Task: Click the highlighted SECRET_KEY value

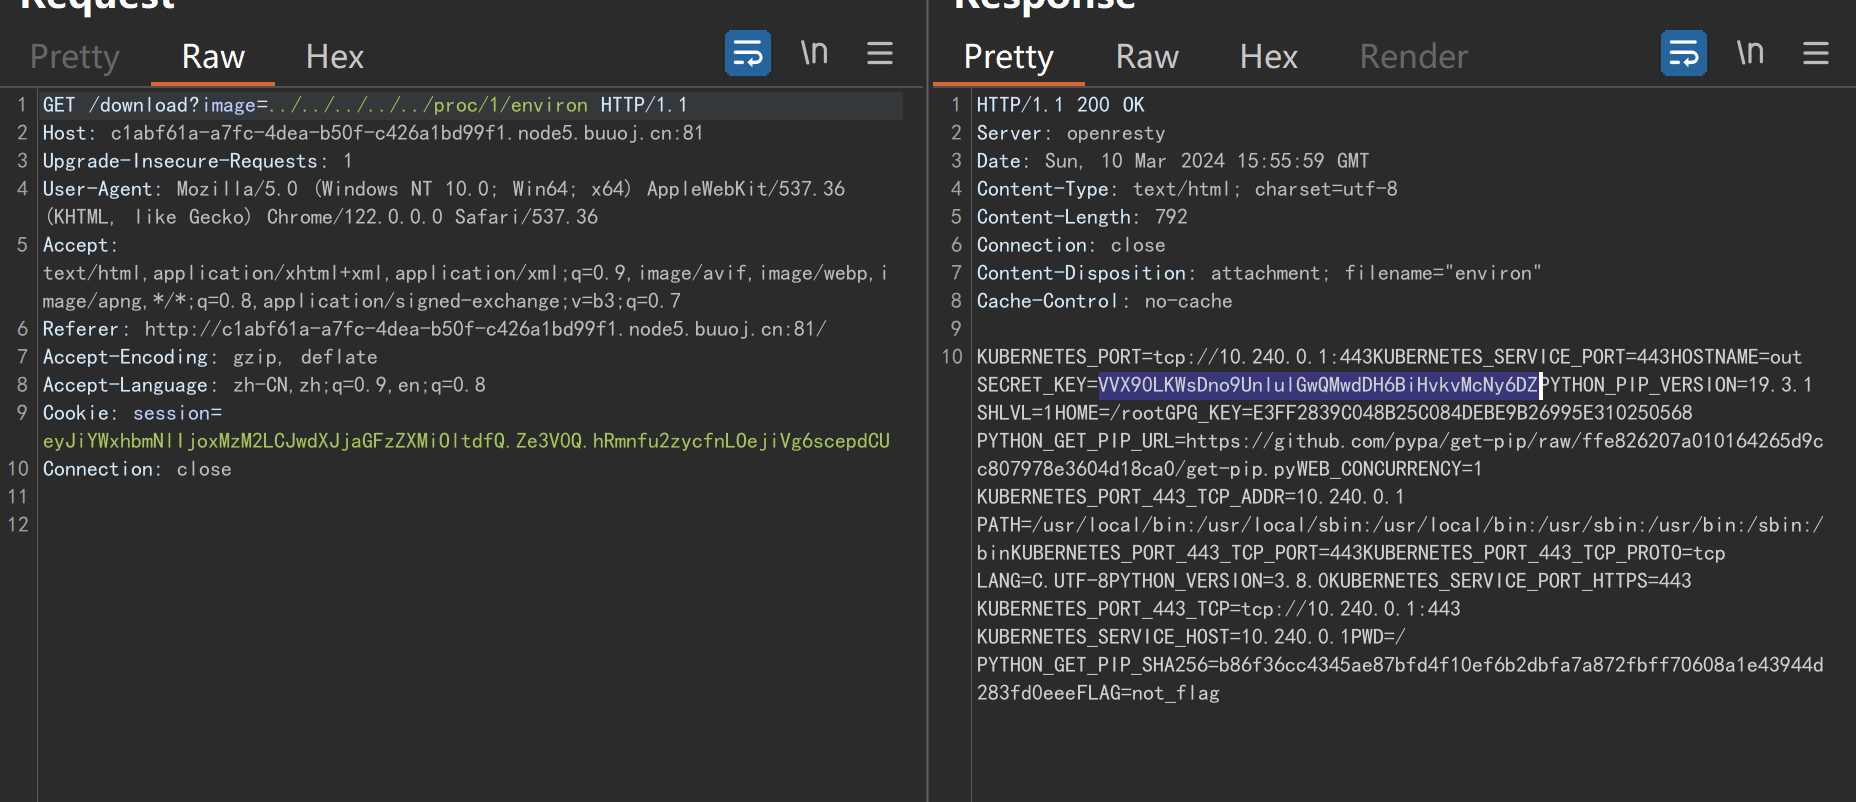Action: pyautogui.click(x=1318, y=385)
